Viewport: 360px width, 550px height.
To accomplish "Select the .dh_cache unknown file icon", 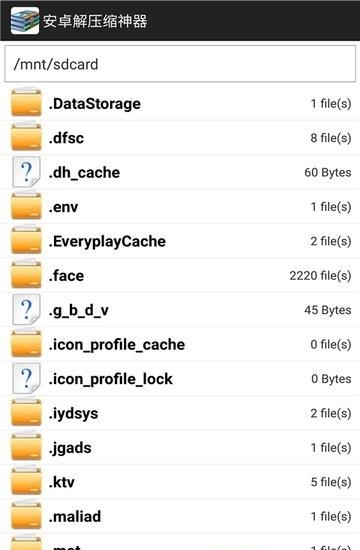I will point(26,172).
